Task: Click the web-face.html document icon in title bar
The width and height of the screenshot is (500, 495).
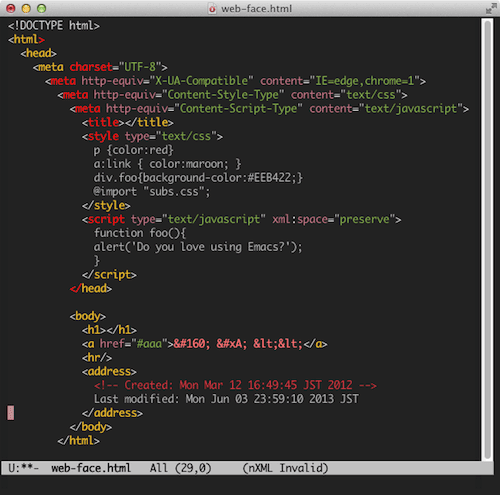Action: click(x=212, y=9)
